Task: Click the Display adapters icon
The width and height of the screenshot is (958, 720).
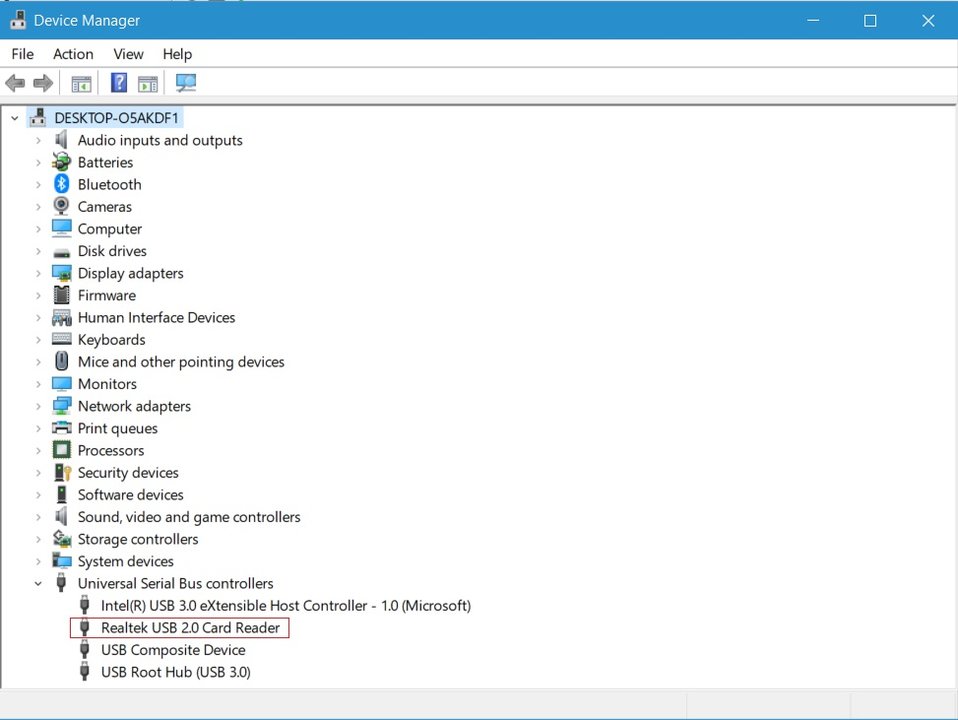Action: click(61, 273)
